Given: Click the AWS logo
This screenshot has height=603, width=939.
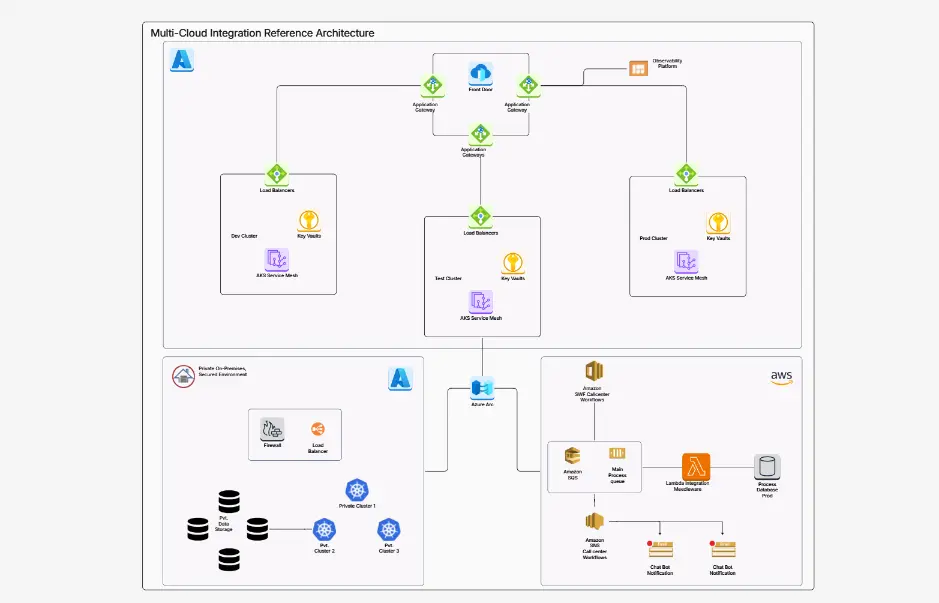Looking at the screenshot, I should click(782, 378).
